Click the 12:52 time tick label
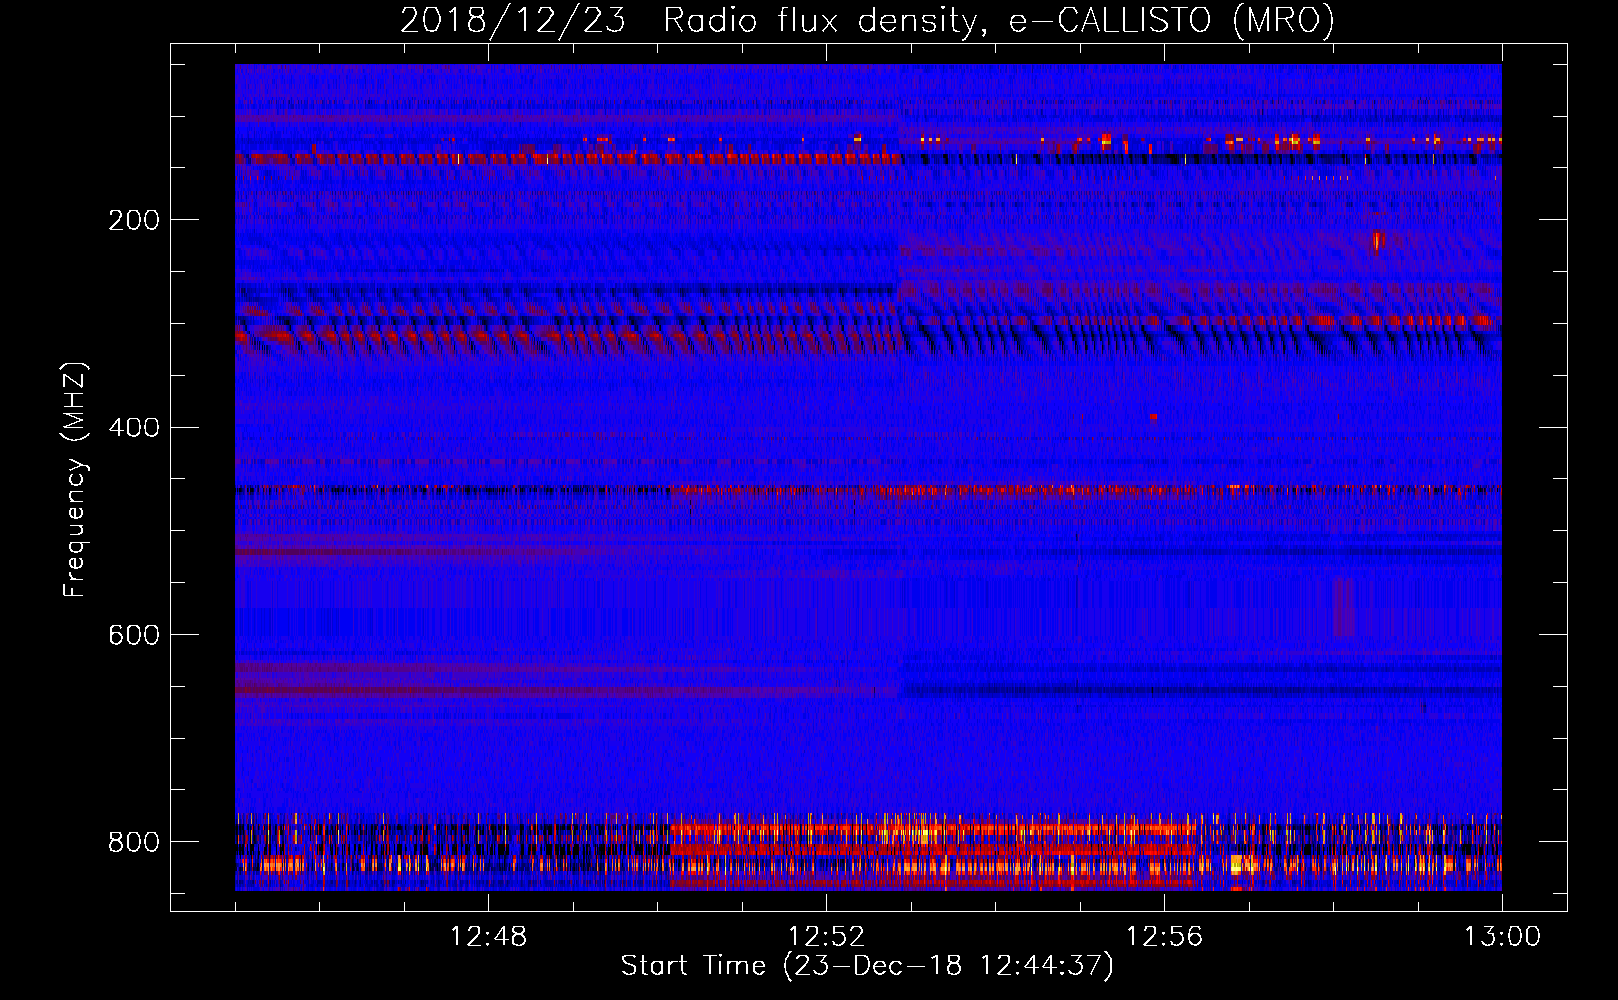 826,937
